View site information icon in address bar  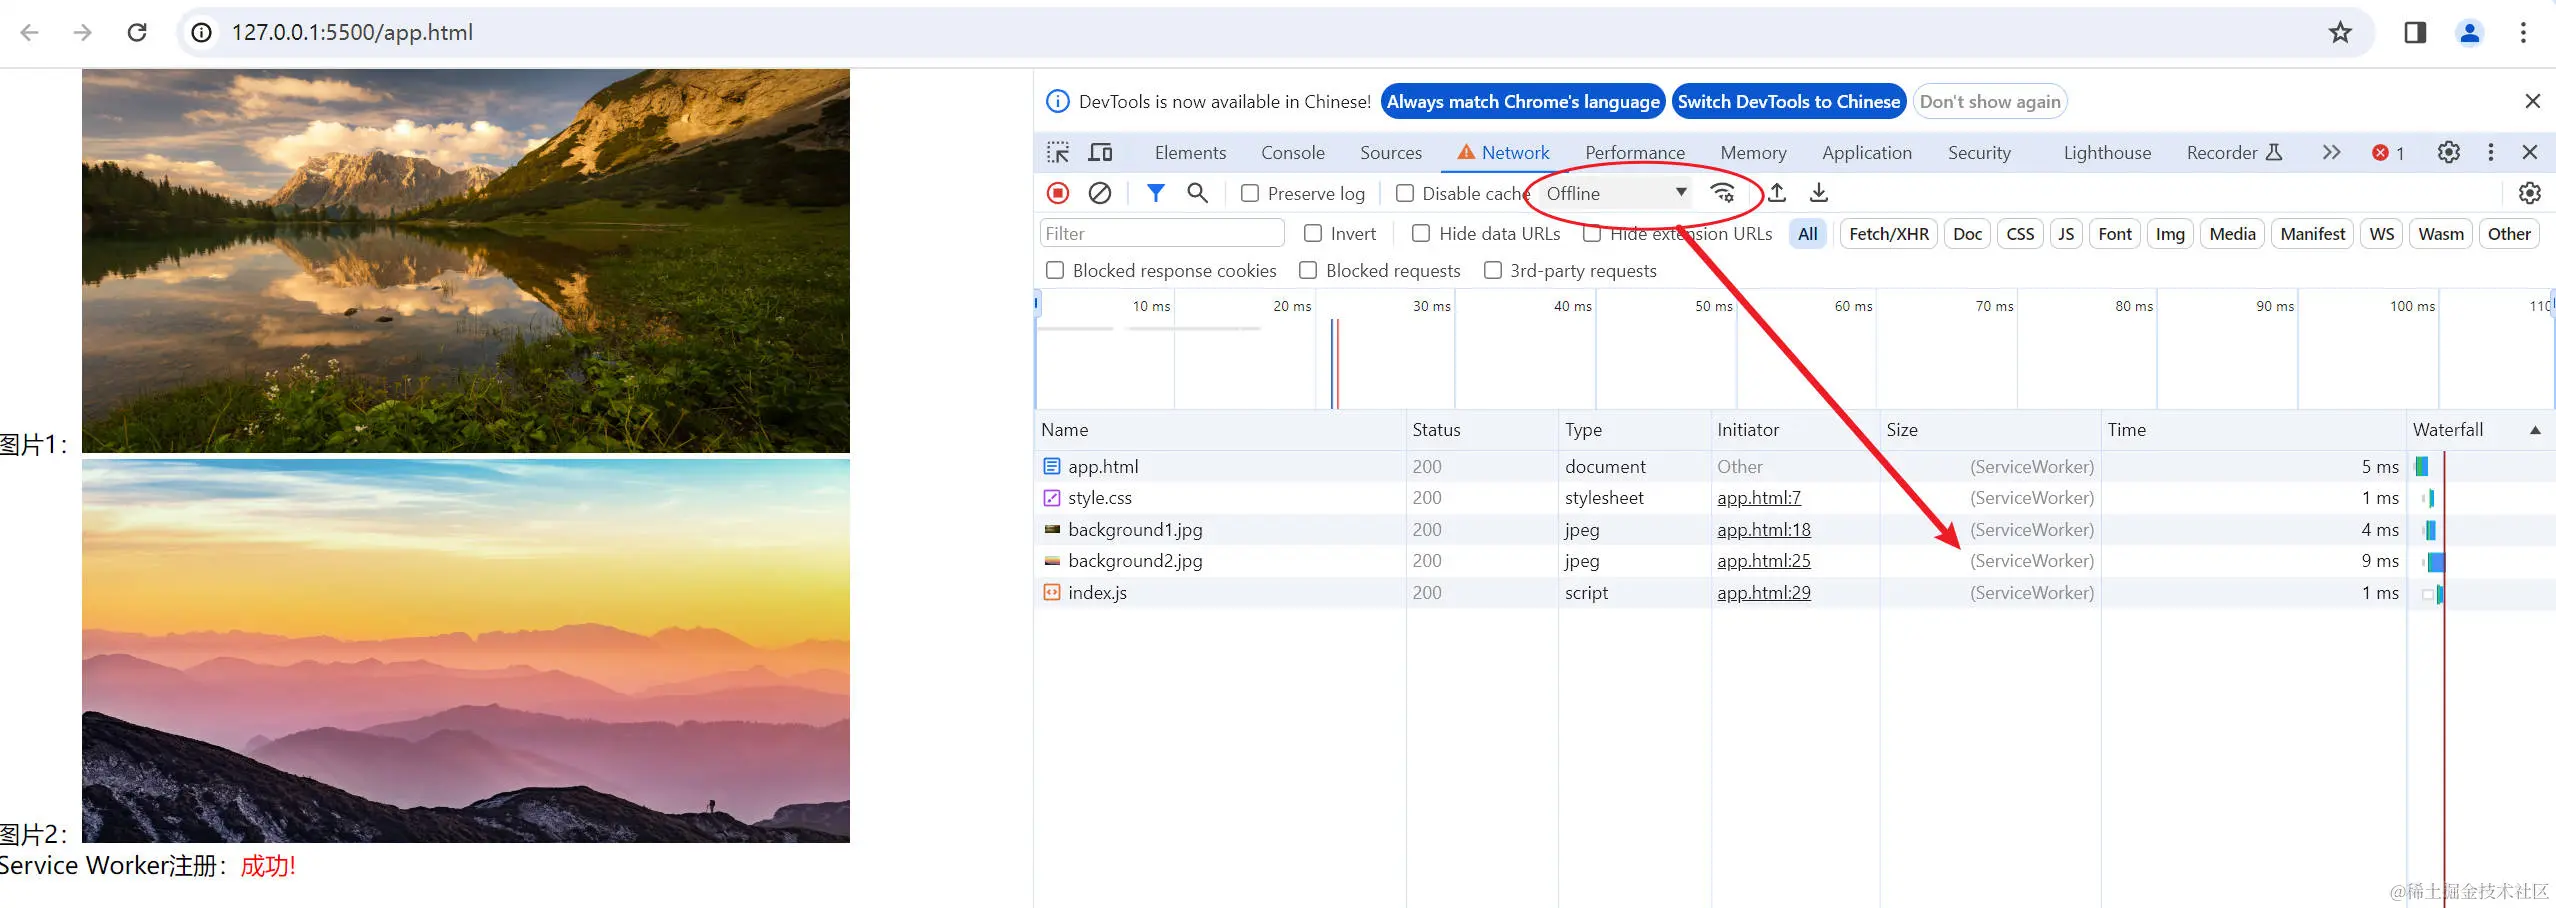tap(202, 33)
